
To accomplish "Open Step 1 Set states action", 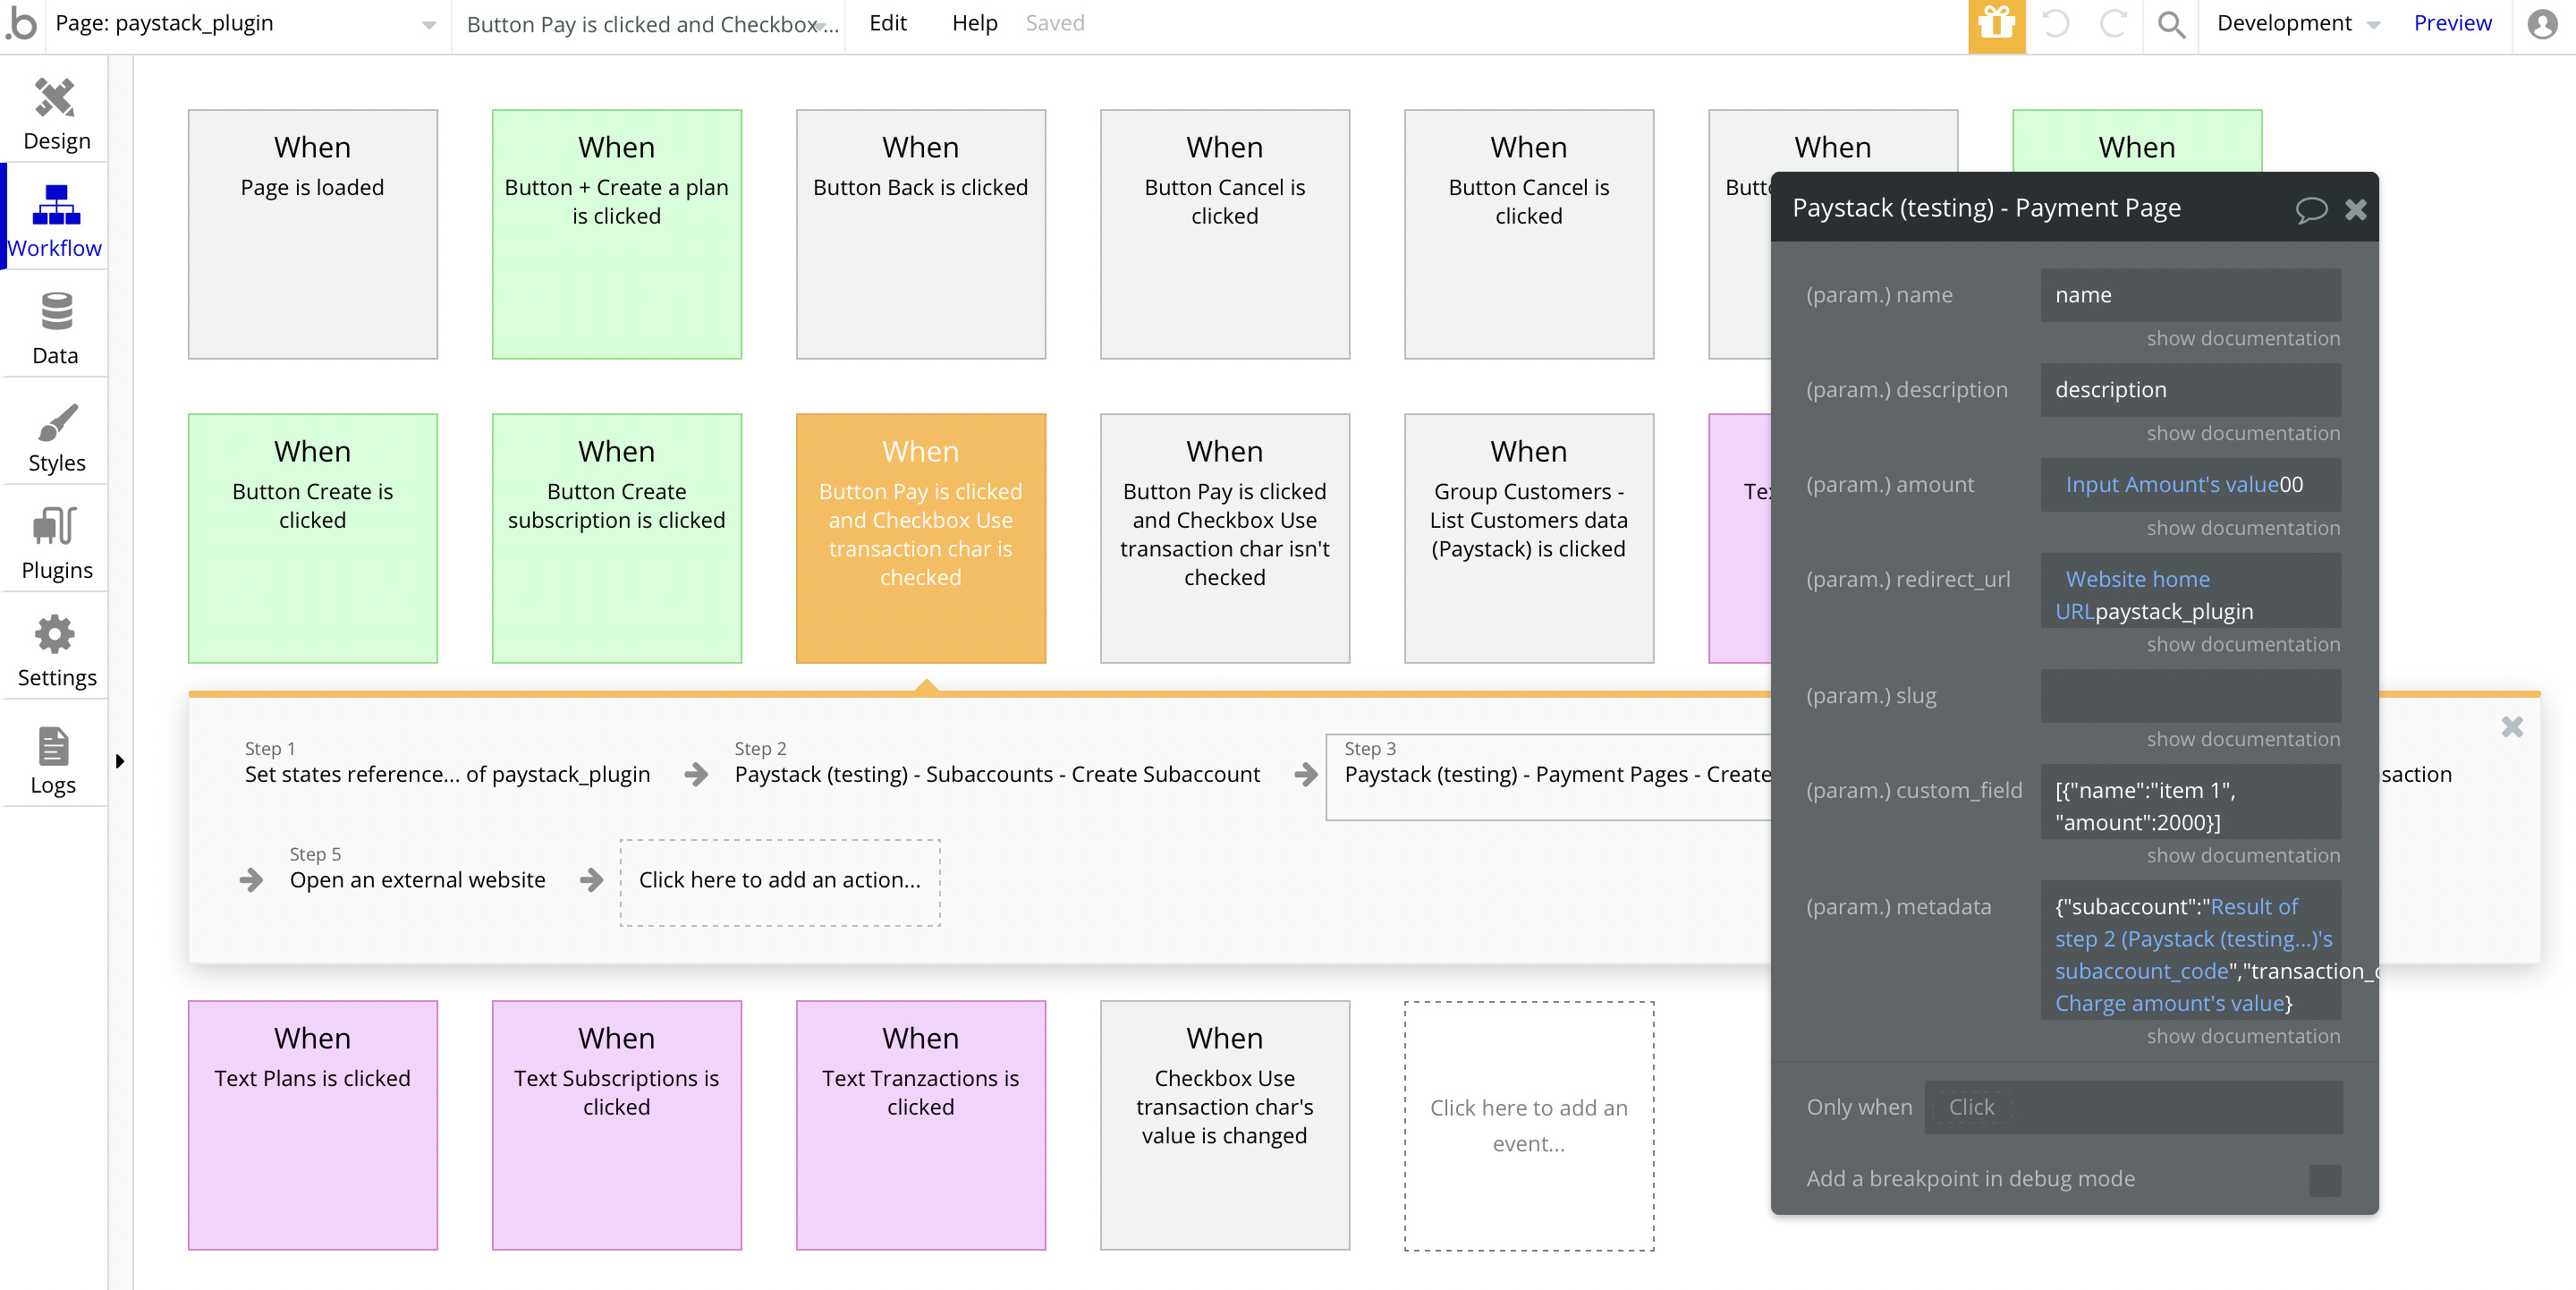I will coord(447,763).
